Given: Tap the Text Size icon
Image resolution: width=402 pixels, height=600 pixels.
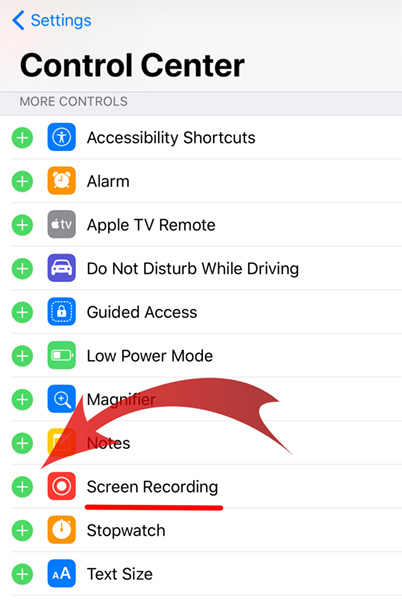Looking at the screenshot, I should click(x=61, y=574).
